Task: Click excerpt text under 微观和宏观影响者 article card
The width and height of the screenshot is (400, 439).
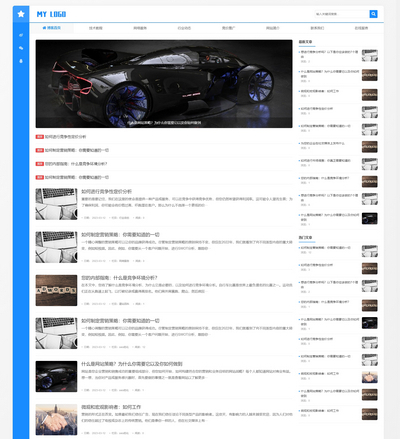Action: [187, 417]
